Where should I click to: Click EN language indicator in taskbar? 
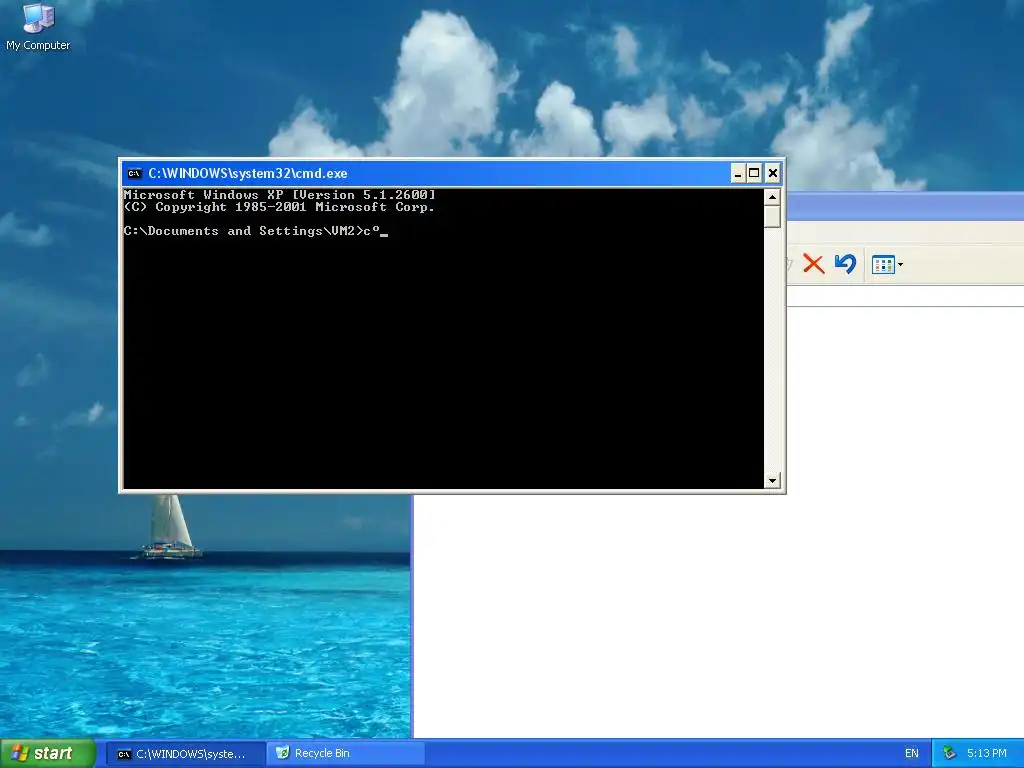click(912, 754)
